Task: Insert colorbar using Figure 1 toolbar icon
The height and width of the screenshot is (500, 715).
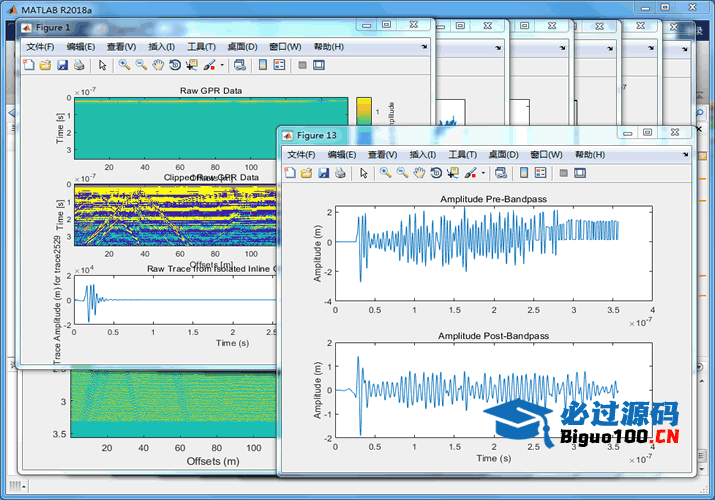Action: (263, 65)
